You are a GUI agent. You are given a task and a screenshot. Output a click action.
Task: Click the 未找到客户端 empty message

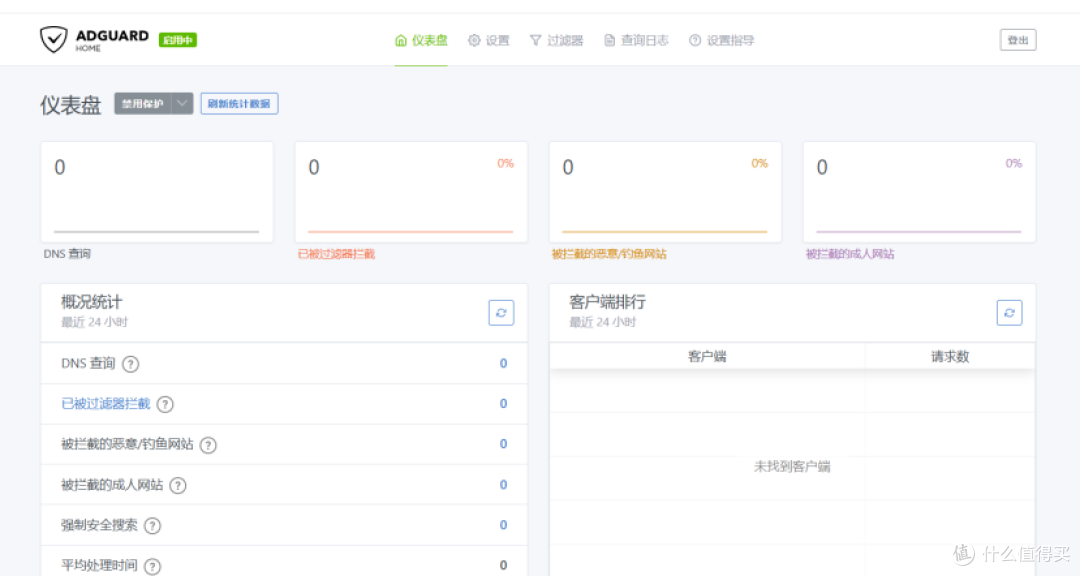point(792,466)
